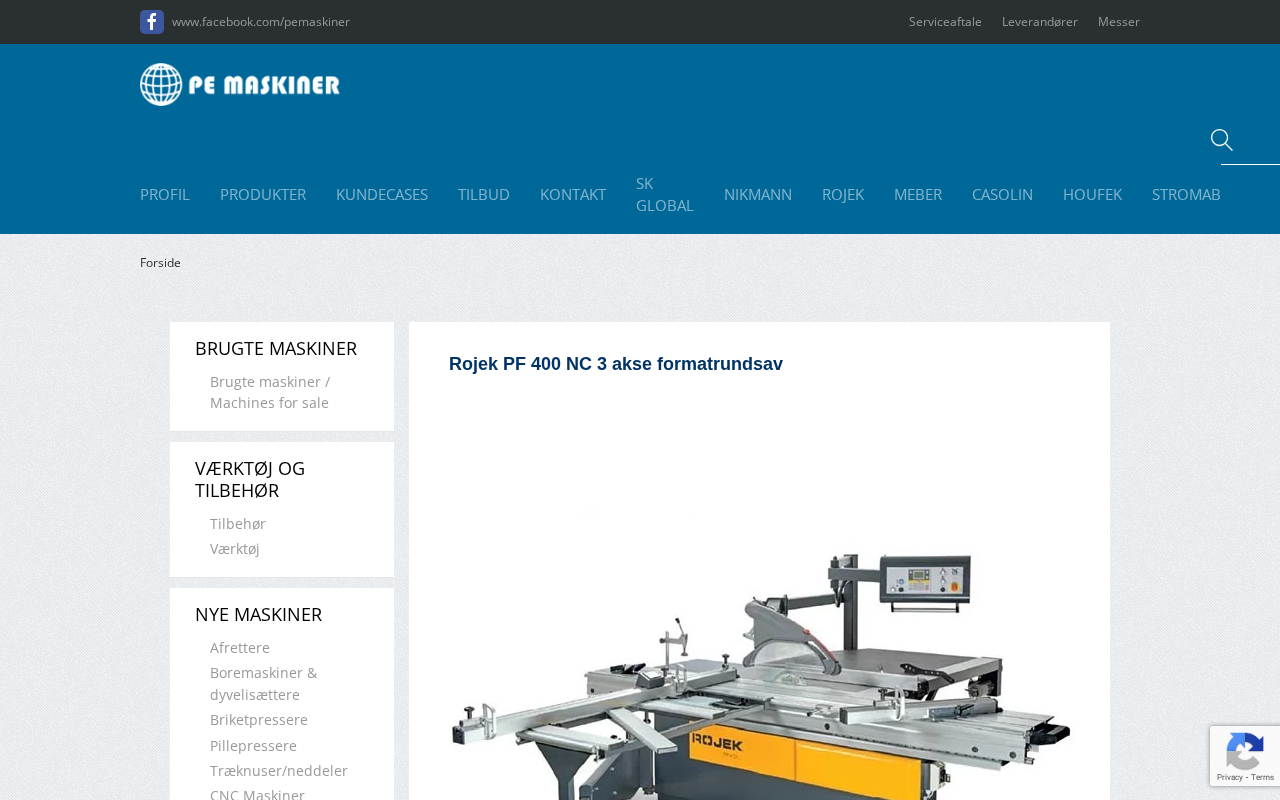Open the Serviceaftale link
The height and width of the screenshot is (800, 1280).
(x=945, y=22)
